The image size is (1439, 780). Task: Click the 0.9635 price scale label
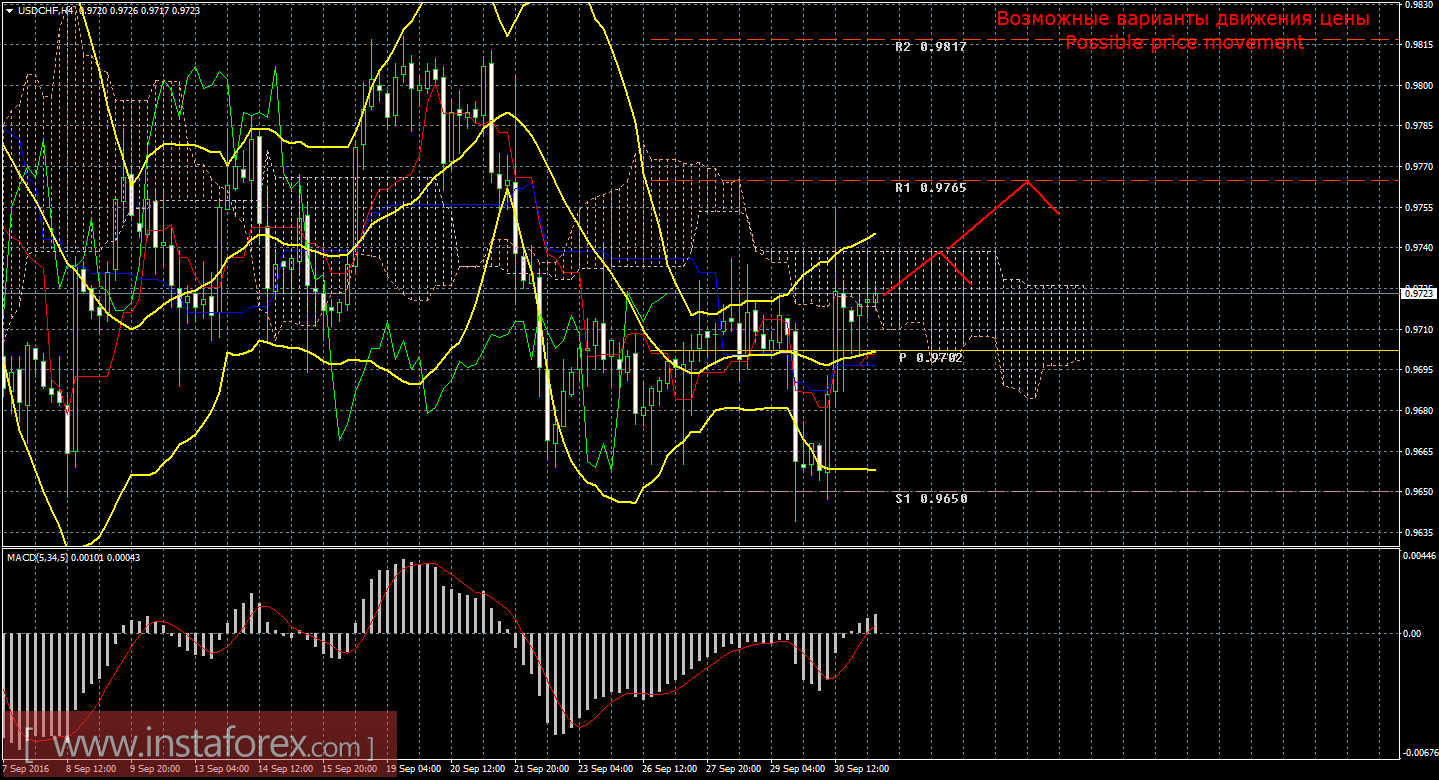(1418, 533)
